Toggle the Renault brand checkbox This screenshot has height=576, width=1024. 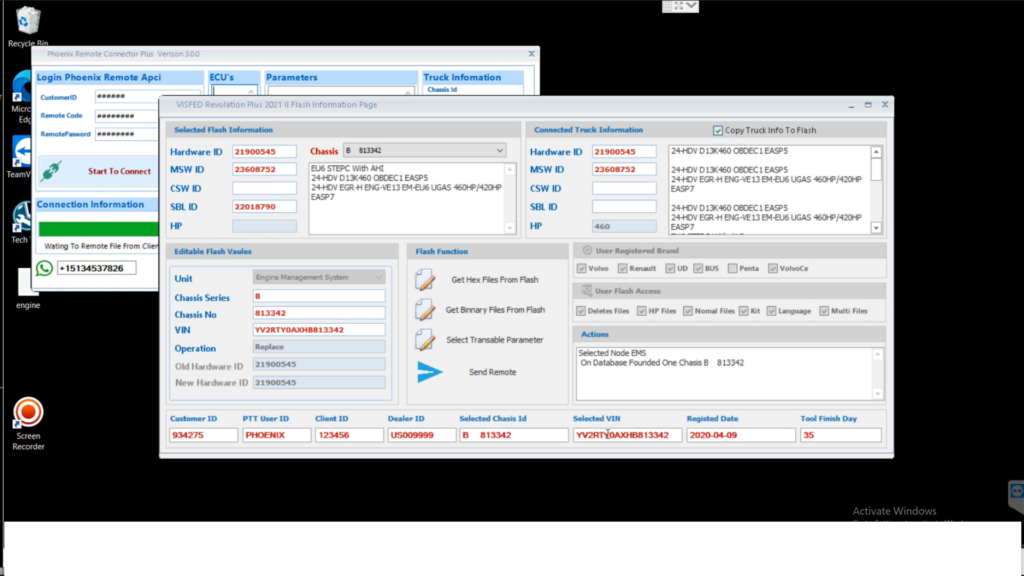[x=622, y=268]
